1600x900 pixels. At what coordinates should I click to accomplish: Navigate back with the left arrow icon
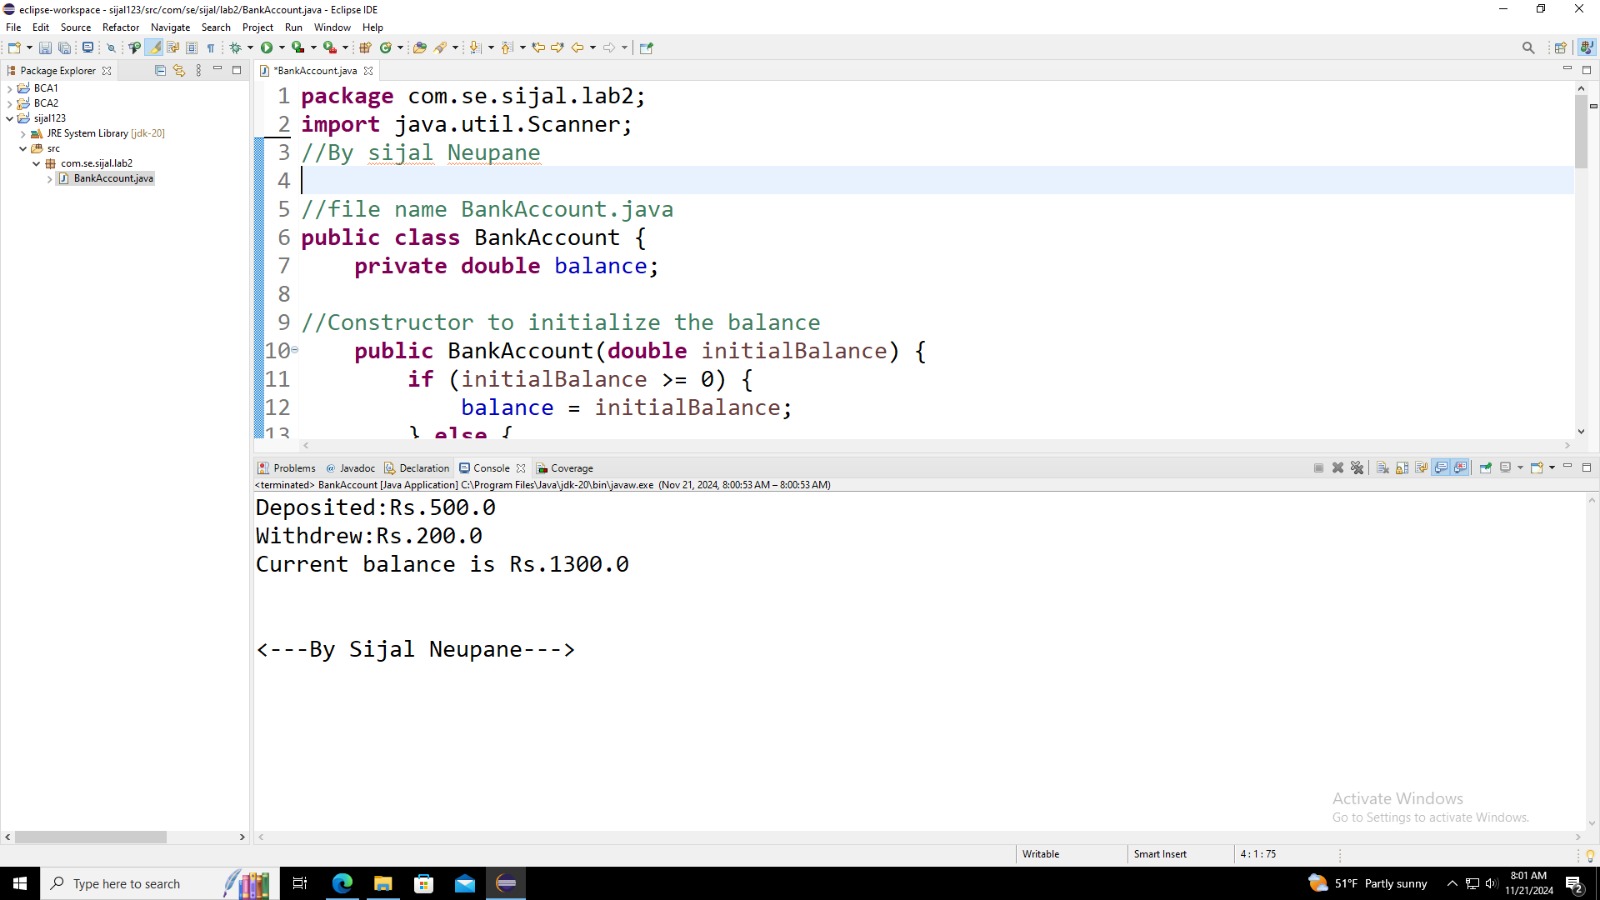577,47
